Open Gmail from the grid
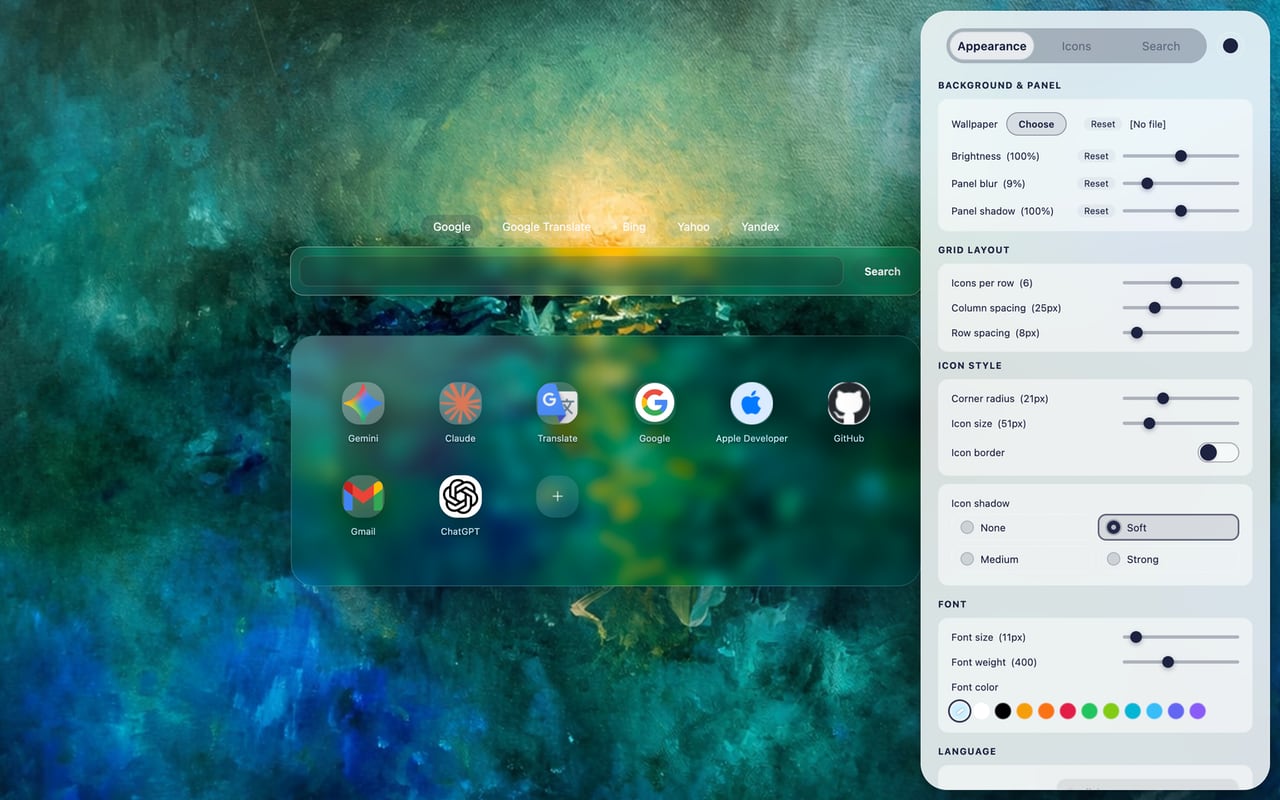The width and height of the screenshot is (1280, 800). click(362, 497)
